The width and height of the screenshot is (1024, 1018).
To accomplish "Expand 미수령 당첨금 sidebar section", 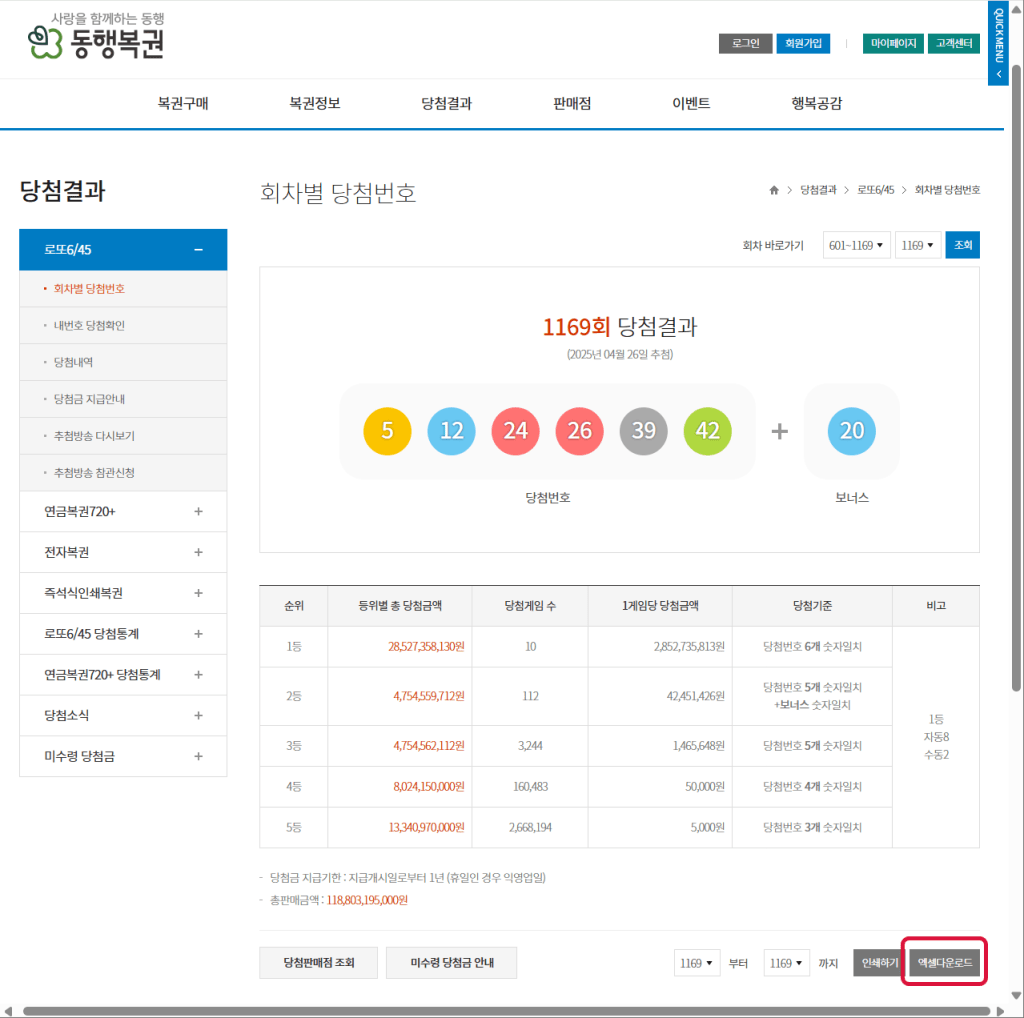I will click(x=198, y=757).
